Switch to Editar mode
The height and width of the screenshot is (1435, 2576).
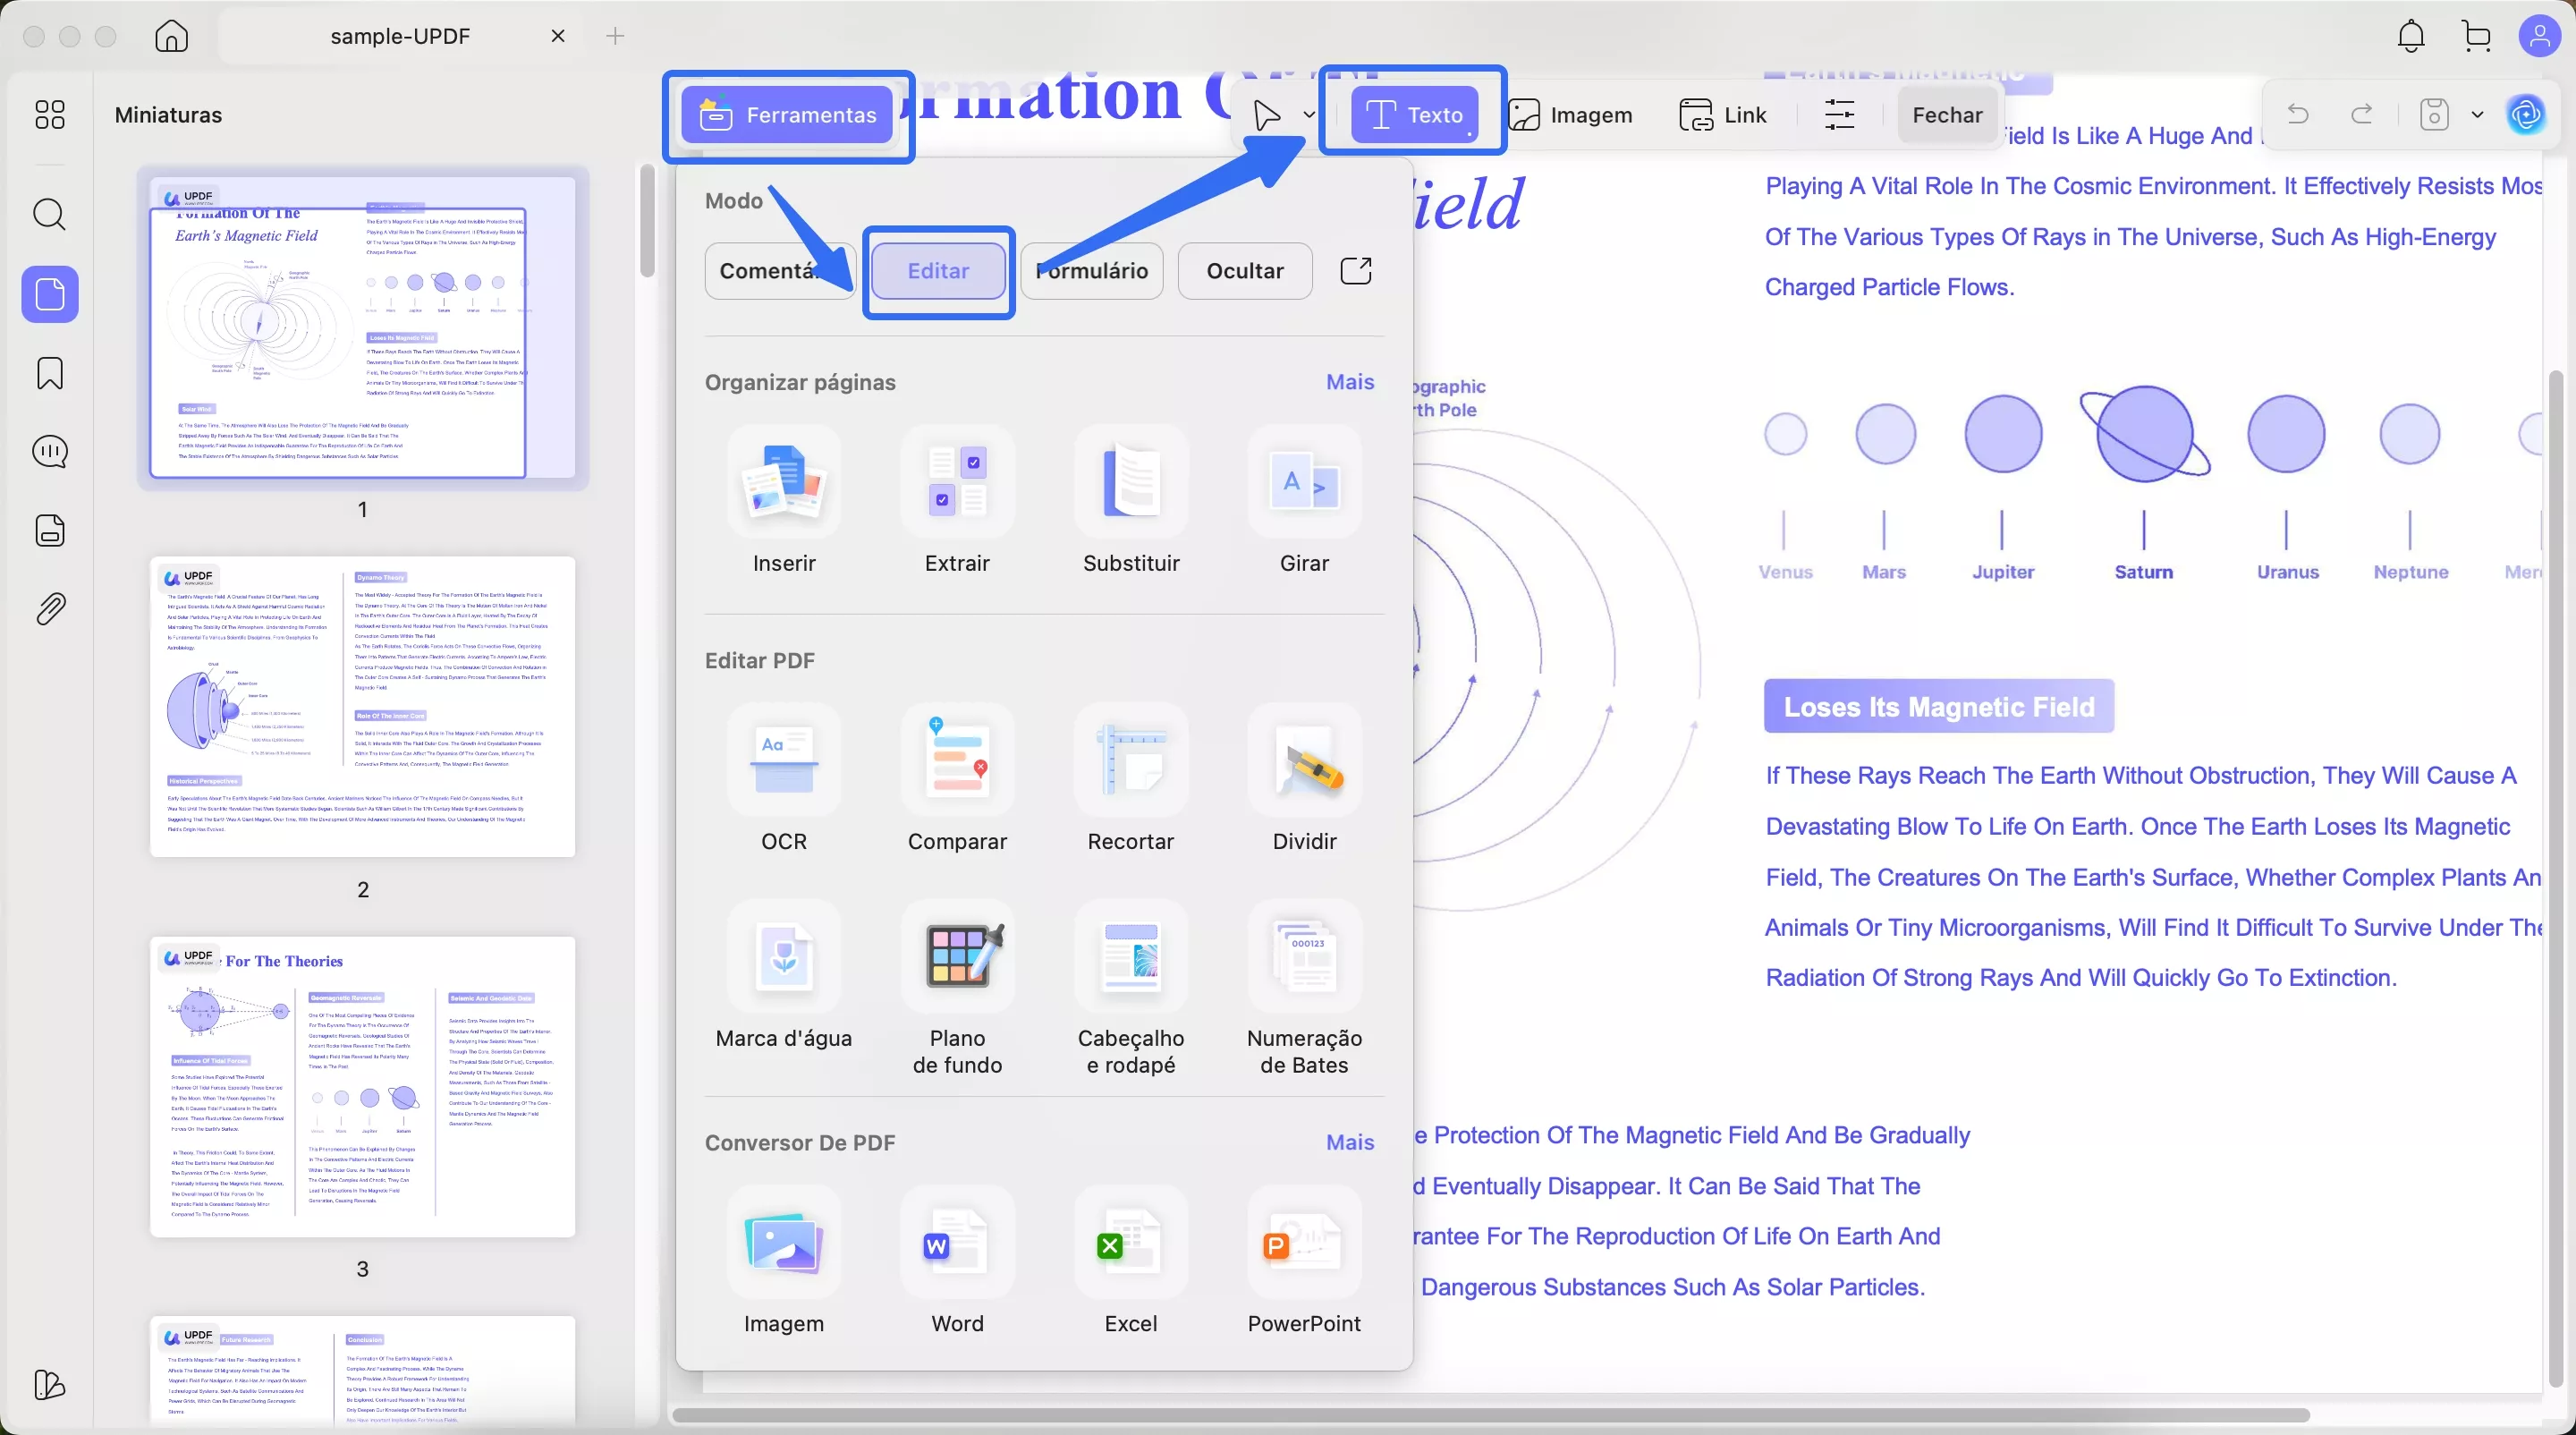(x=938, y=271)
